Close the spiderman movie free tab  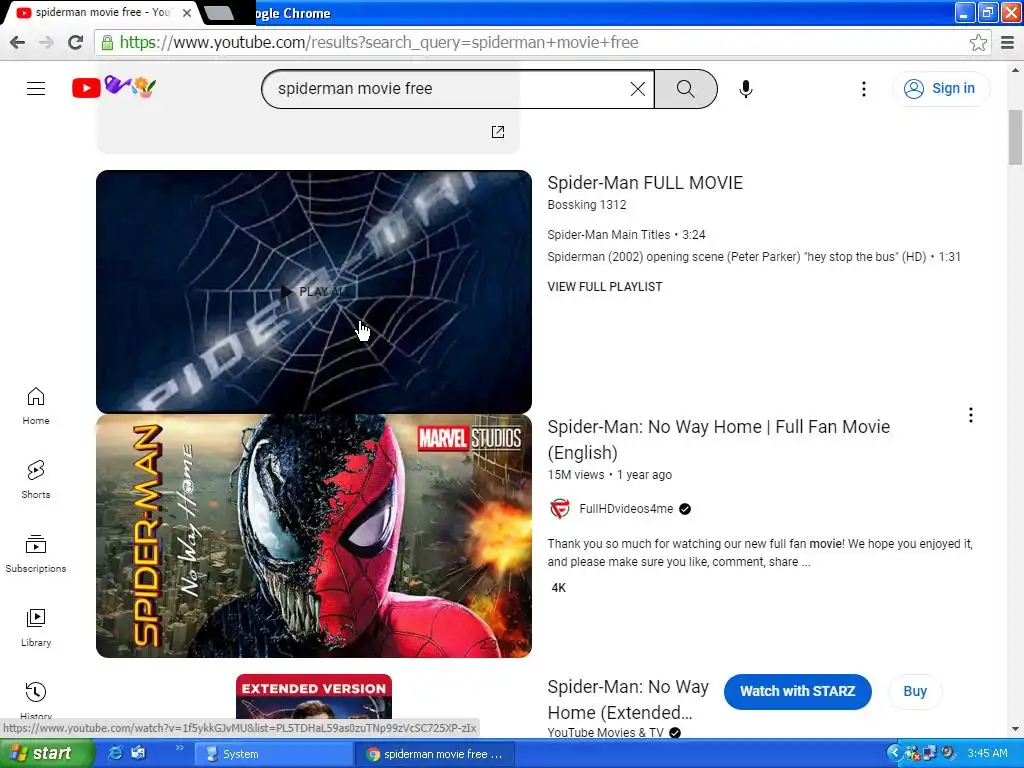pyautogui.click(x=187, y=12)
